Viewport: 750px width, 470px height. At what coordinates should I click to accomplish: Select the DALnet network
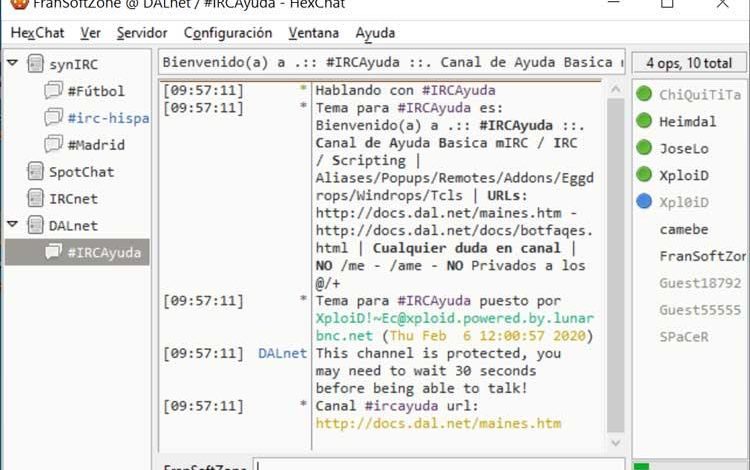tap(73, 226)
